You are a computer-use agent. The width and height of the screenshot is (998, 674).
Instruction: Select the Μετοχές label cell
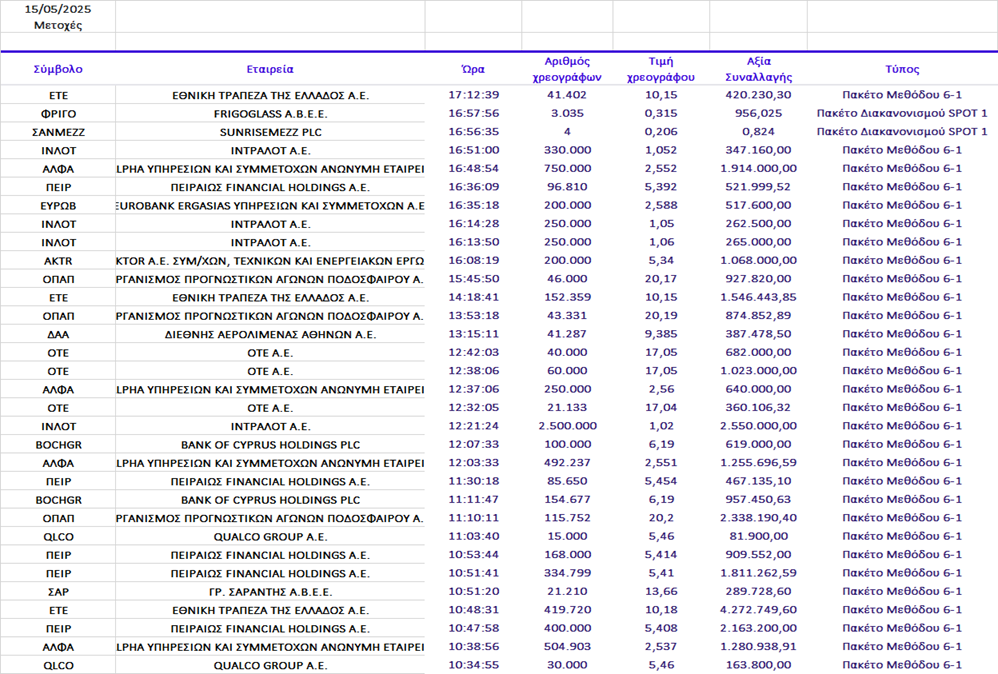58,25
